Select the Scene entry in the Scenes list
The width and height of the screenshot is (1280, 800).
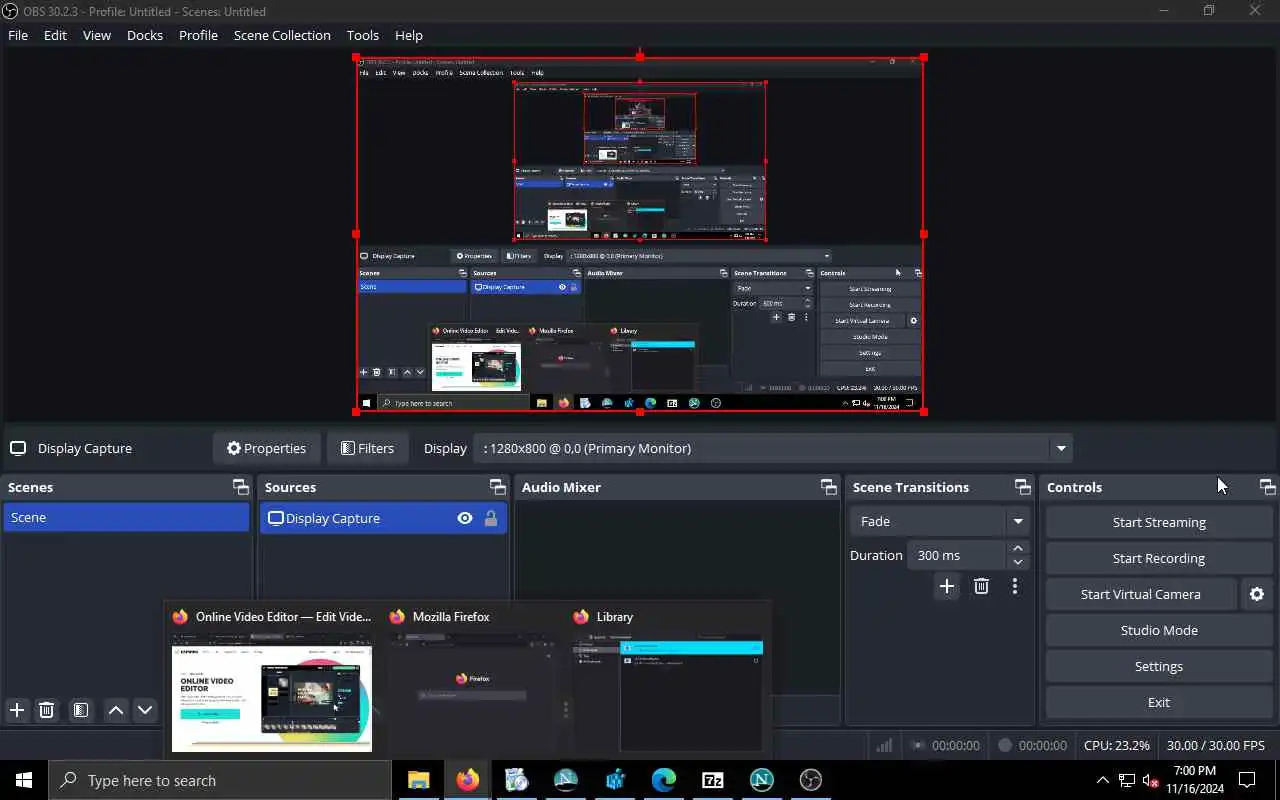126,517
